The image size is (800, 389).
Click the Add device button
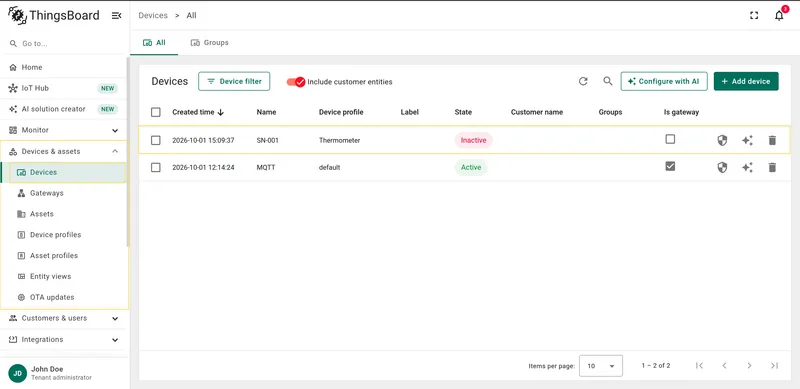(746, 81)
